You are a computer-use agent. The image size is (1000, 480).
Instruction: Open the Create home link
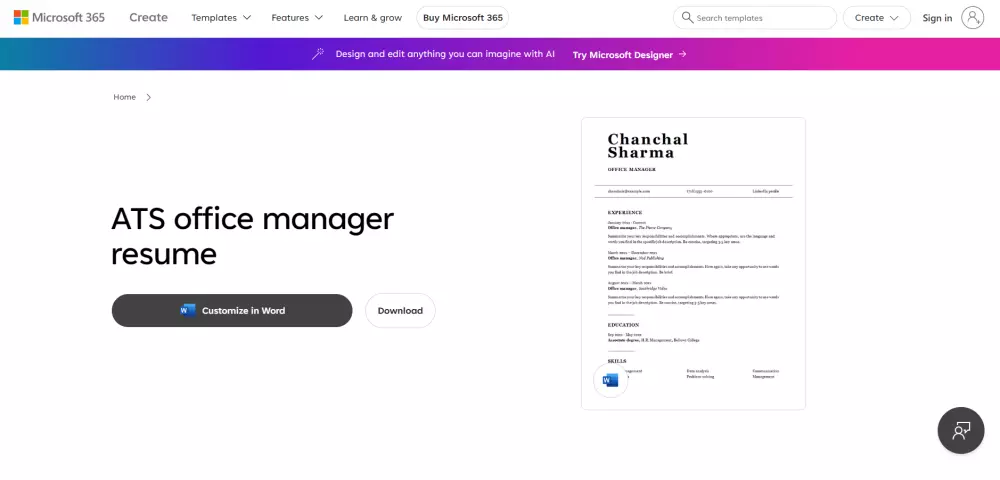(x=149, y=18)
